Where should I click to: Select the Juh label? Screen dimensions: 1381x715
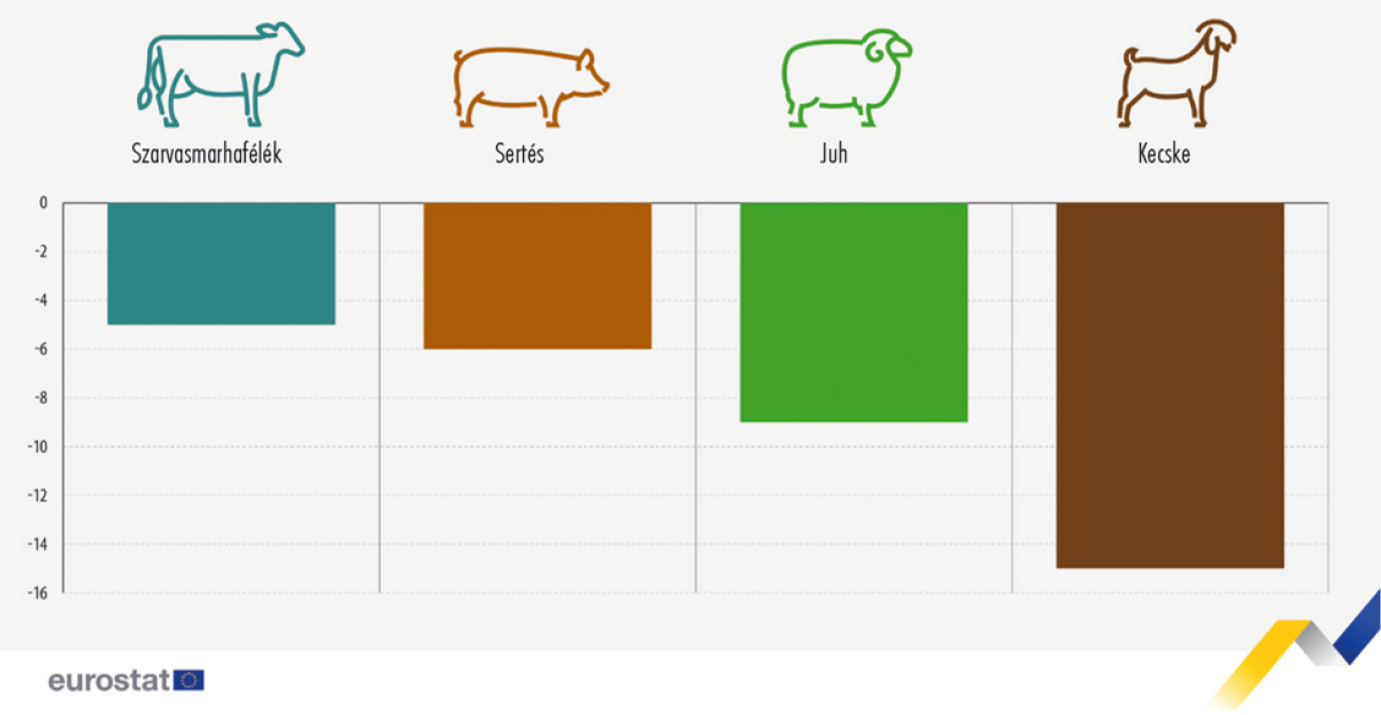pyautogui.click(x=833, y=155)
